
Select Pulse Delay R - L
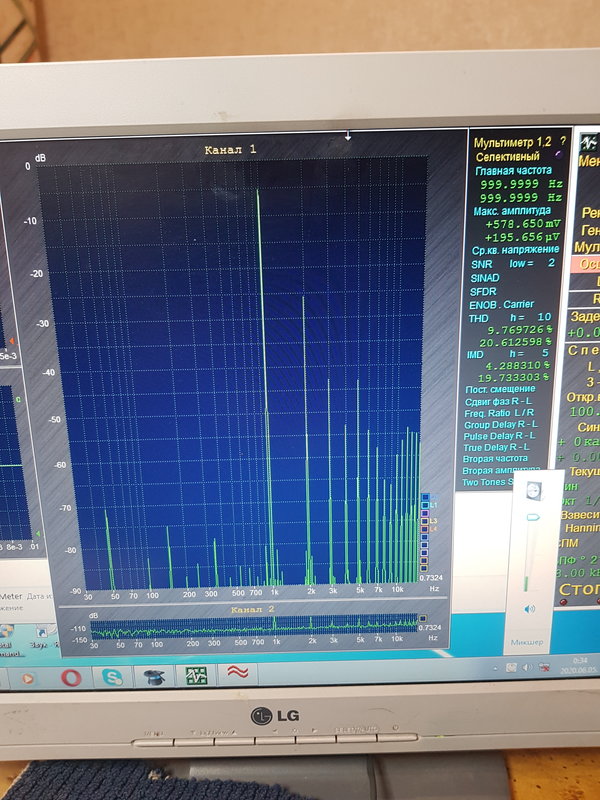499,436
